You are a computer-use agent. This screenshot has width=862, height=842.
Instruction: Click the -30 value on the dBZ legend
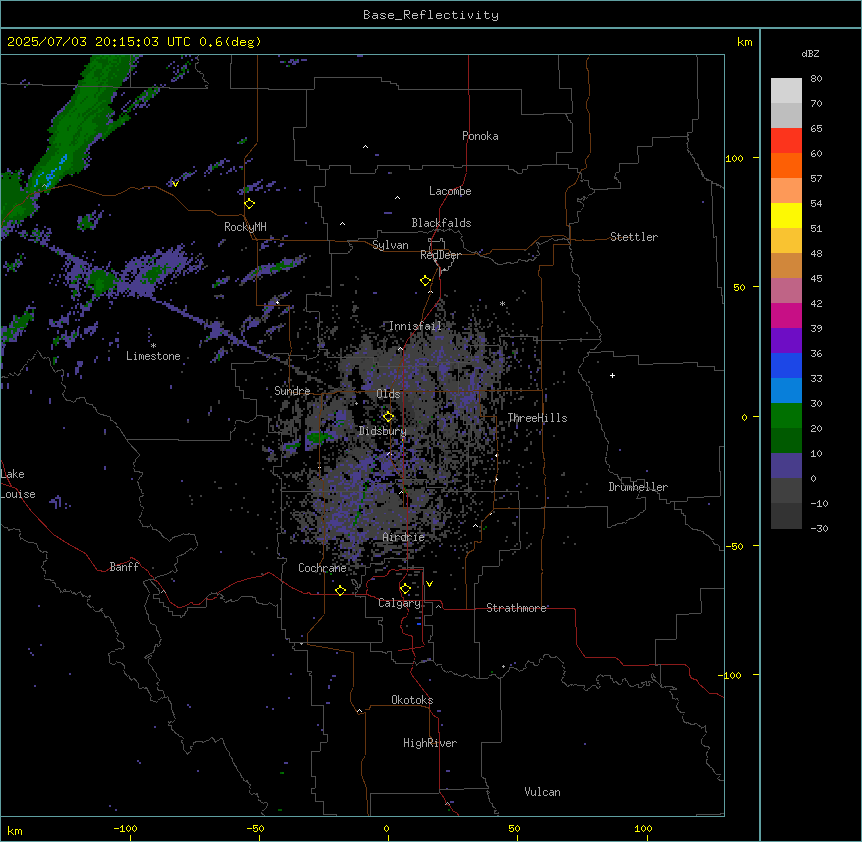[819, 529]
